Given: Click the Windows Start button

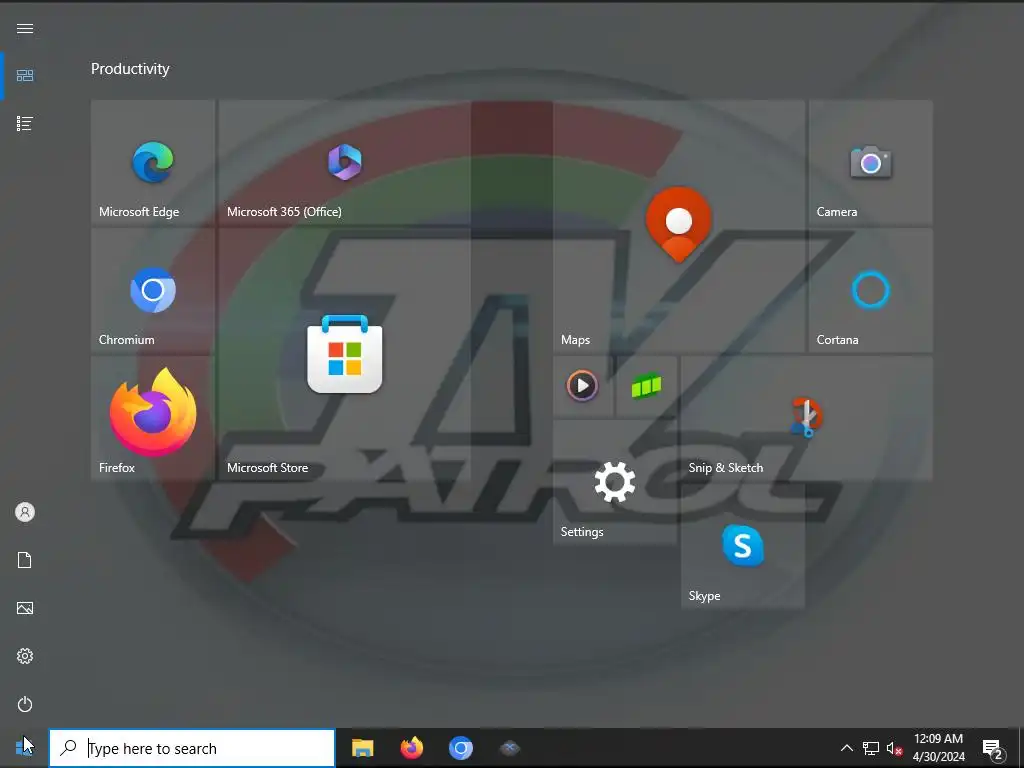Looking at the screenshot, I should click(24, 748).
